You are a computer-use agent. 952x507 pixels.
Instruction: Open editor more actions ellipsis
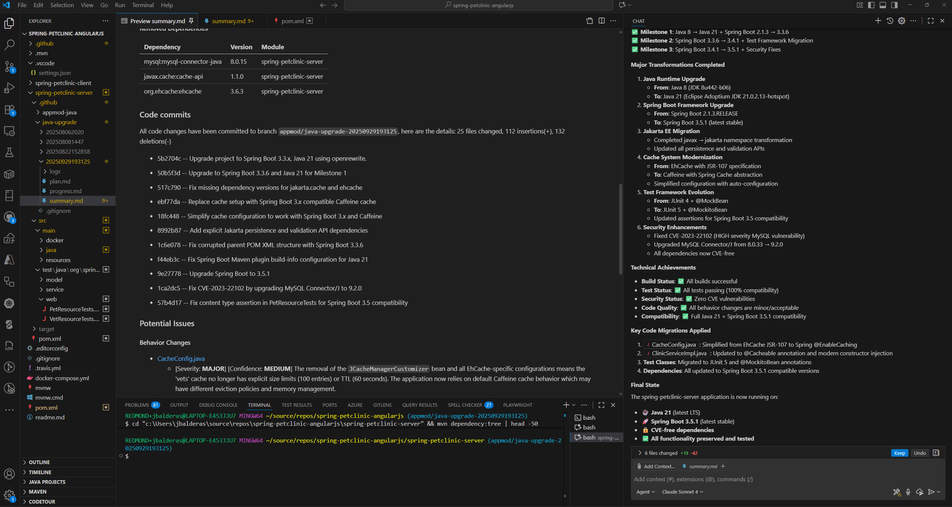613,21
